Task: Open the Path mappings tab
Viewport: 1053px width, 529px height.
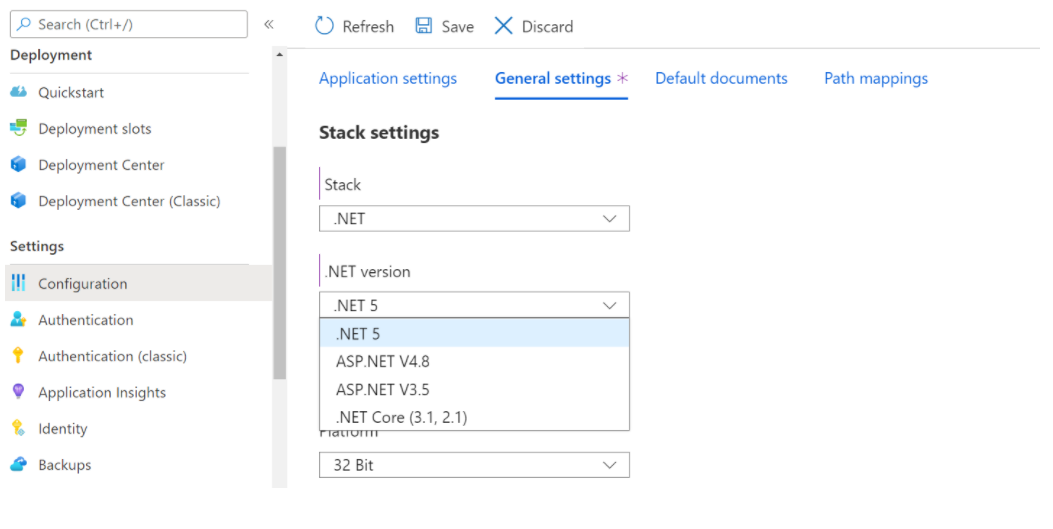Action: [875, 78]
